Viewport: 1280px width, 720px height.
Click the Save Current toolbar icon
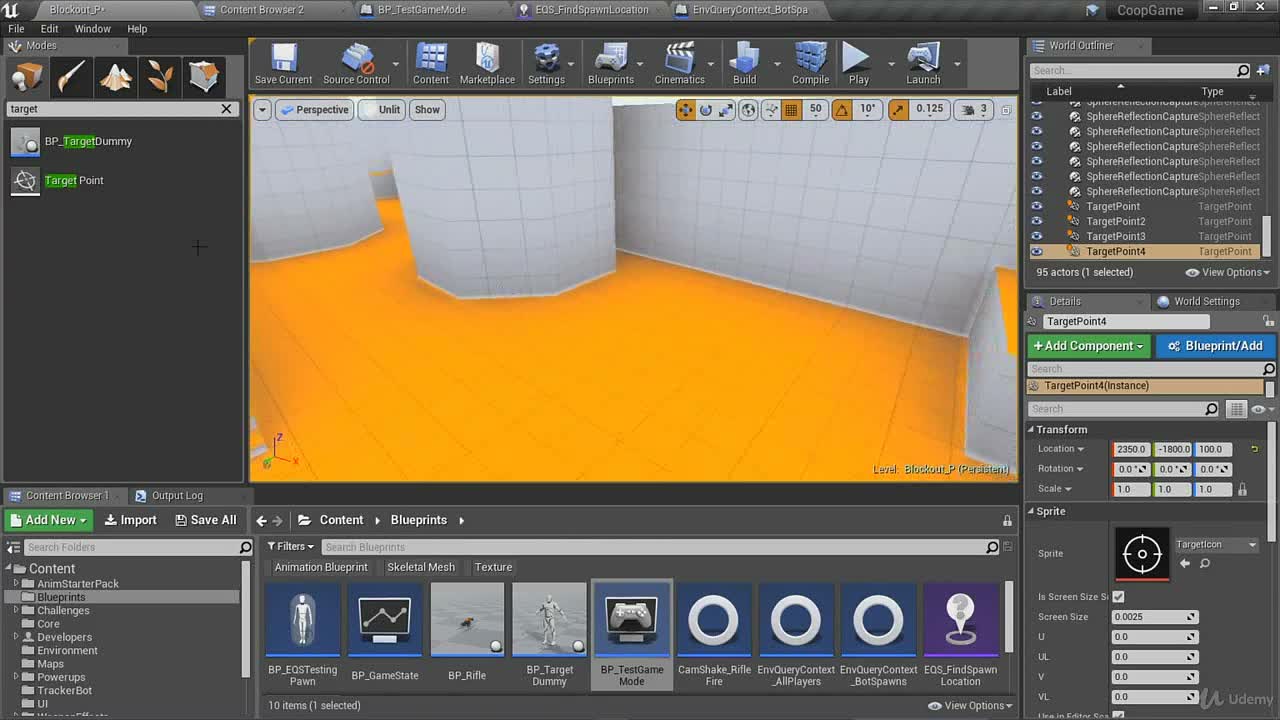[283, 64]
